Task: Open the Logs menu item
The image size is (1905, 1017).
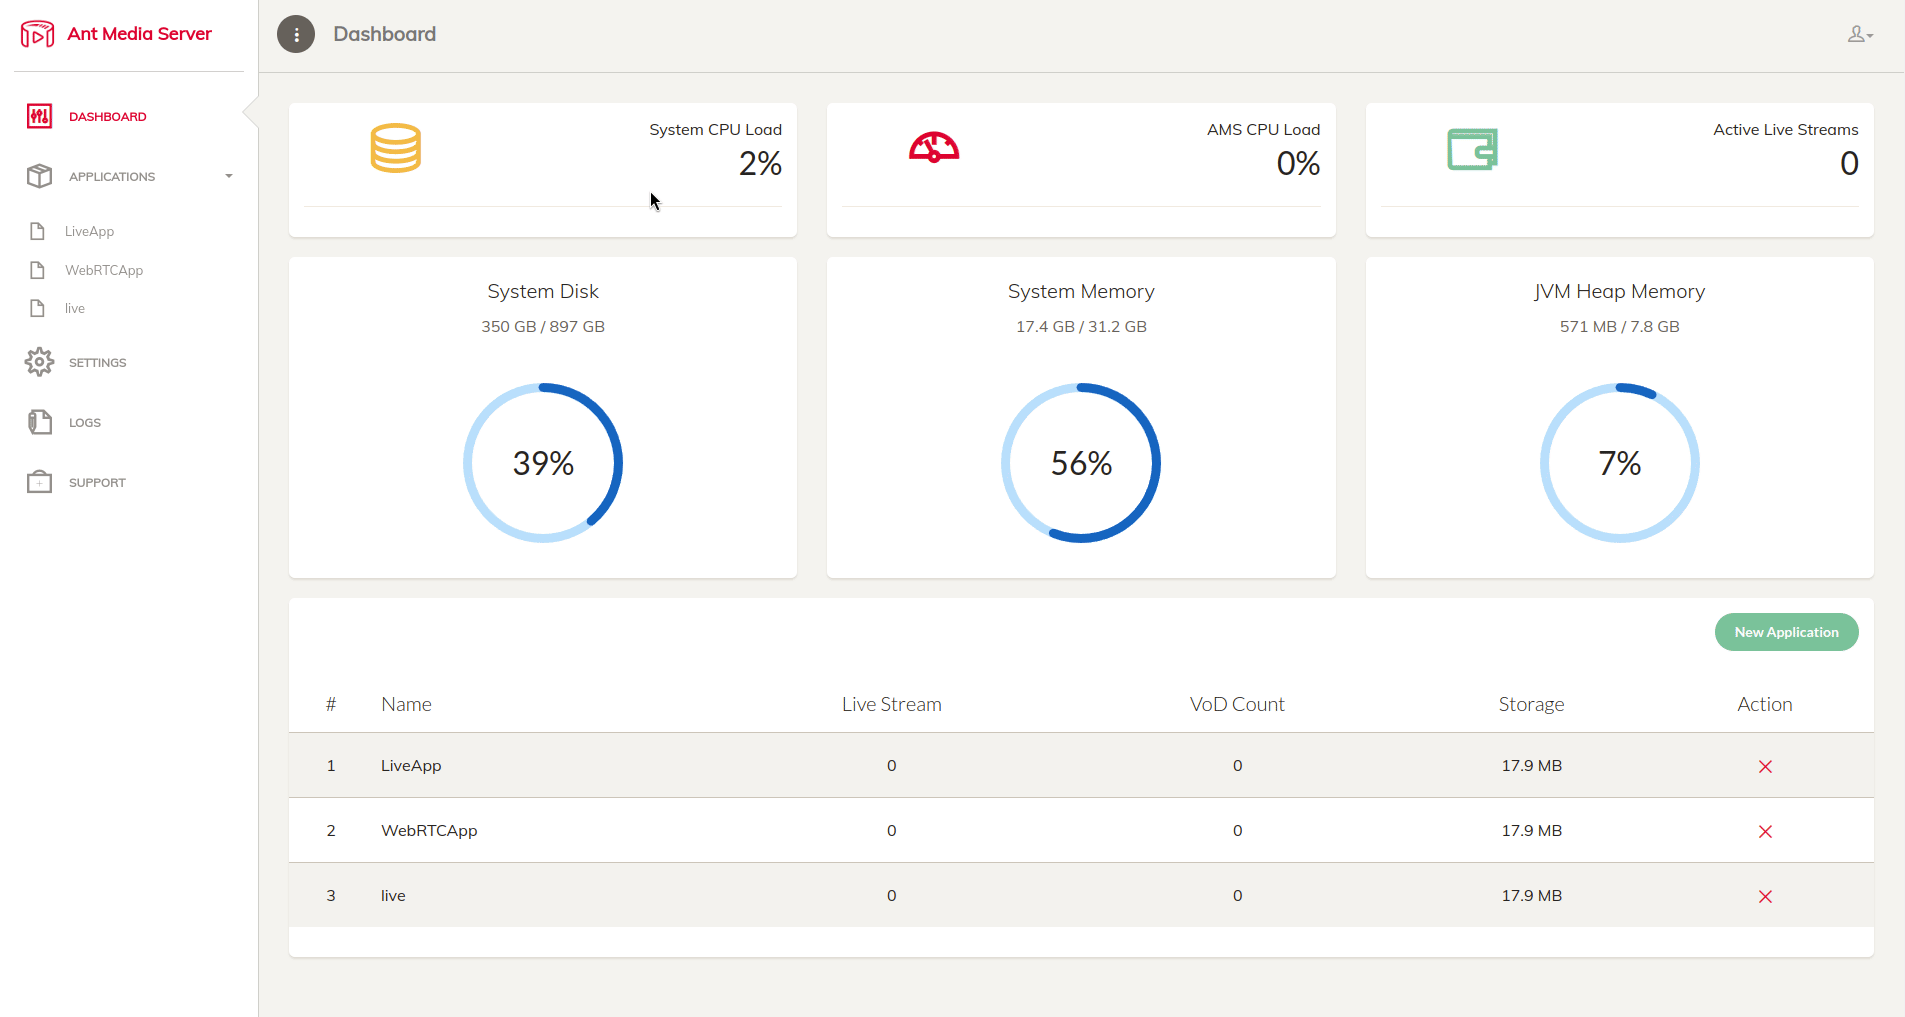Action: [85, 423]
